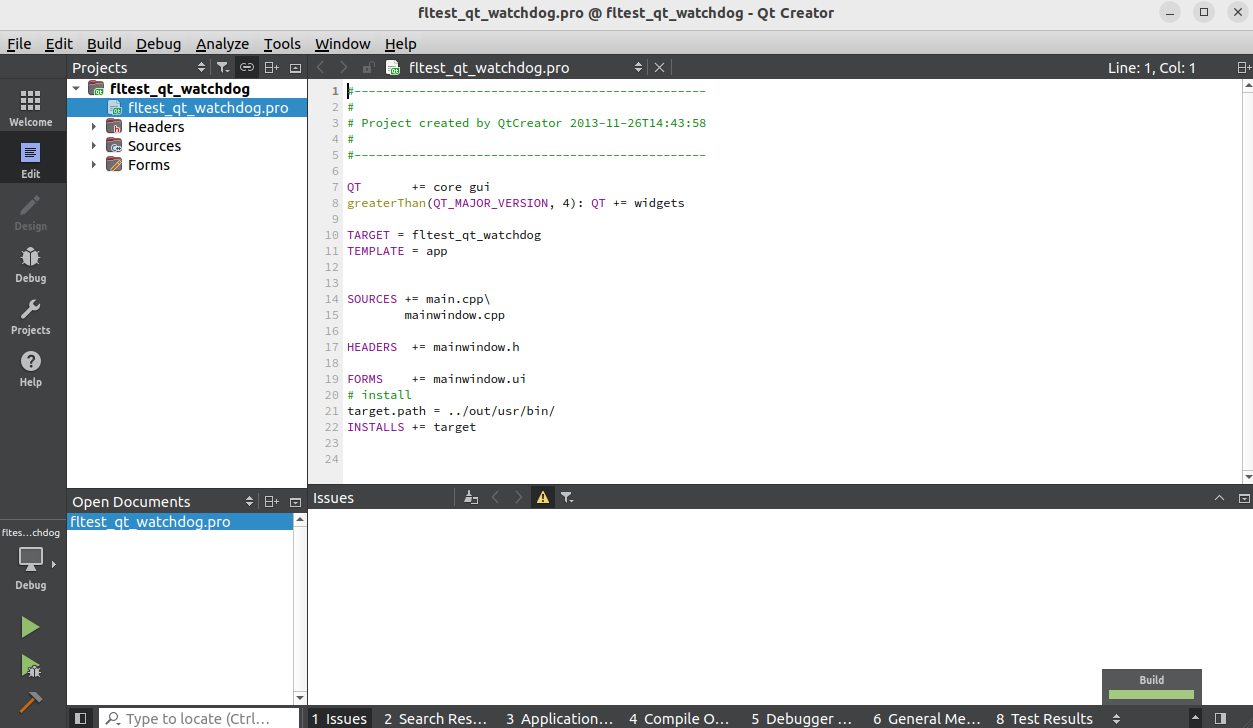The width and height of the screenshot is (1253, 728).
Task: Open the Help mode
Action: pyautogui.click(x=31, y=368)
